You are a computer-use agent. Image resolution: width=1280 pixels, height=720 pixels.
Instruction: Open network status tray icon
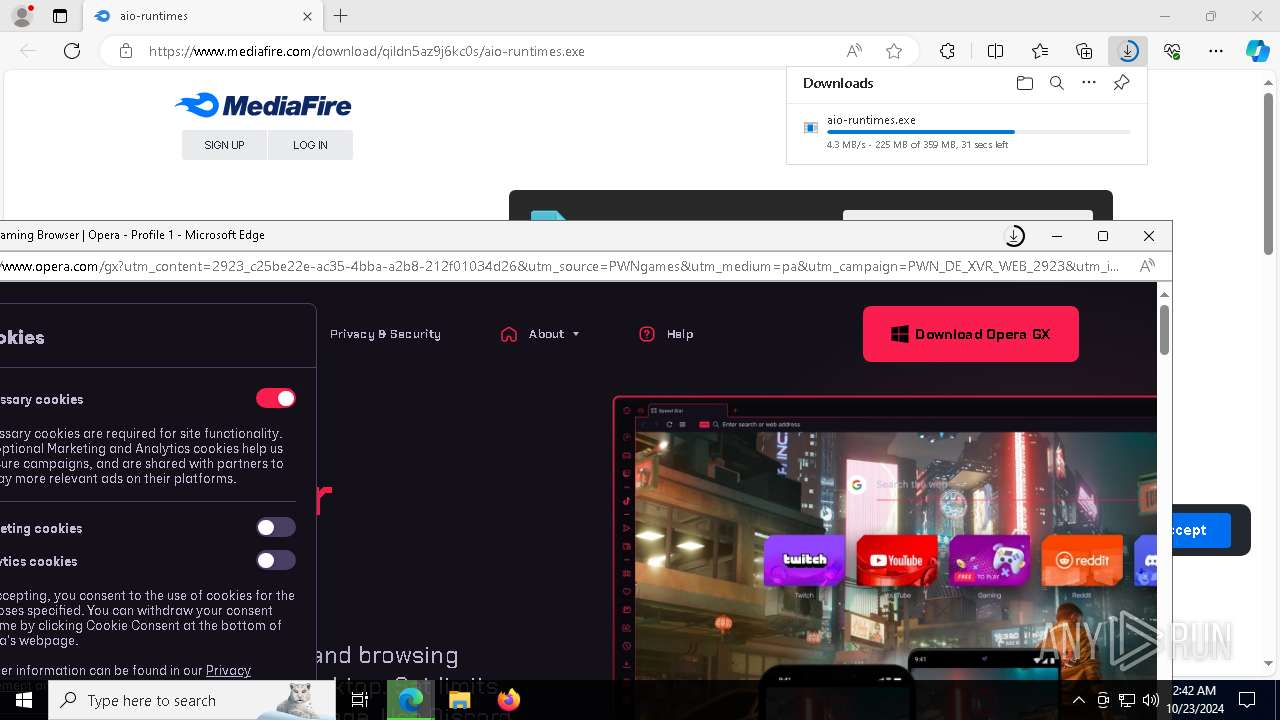[x=1127, y=700]
